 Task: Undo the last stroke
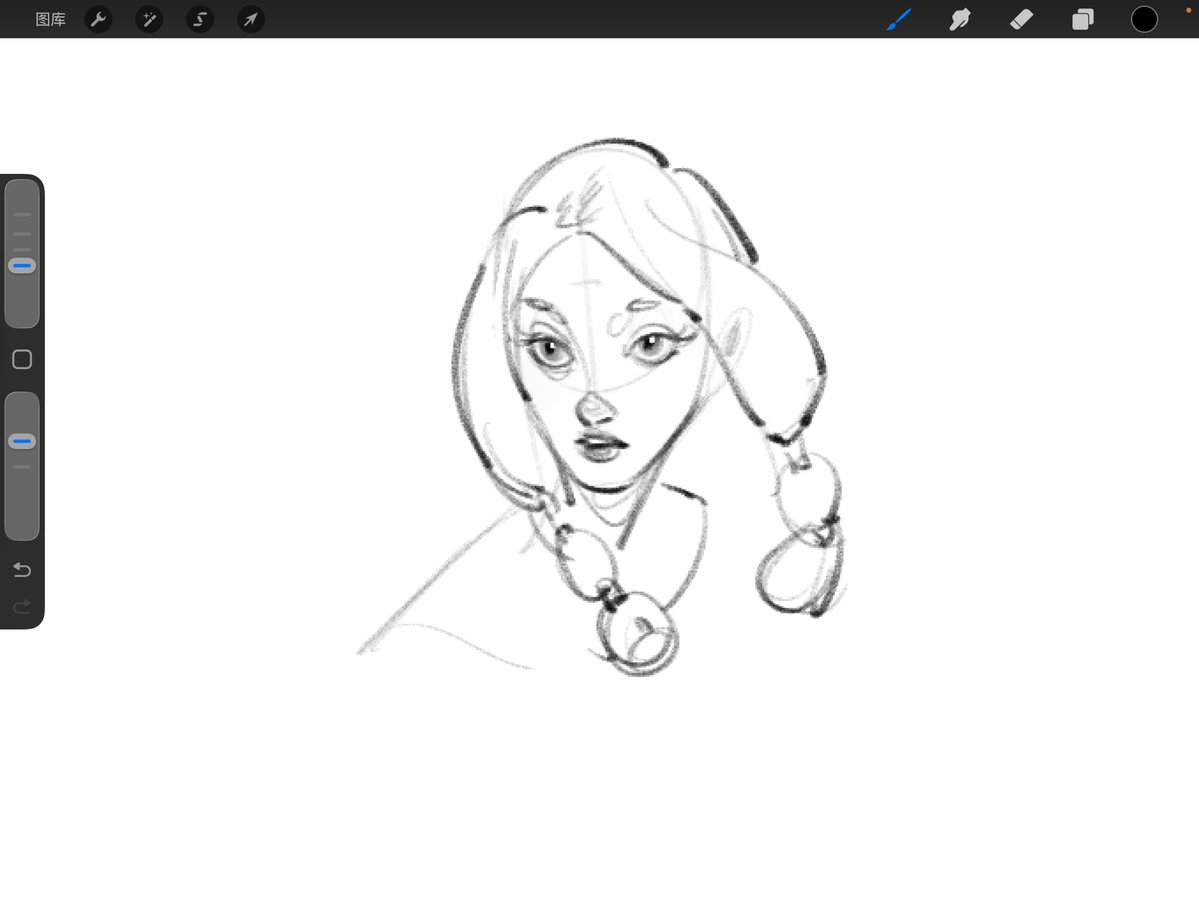pyautogui.click(x=22, y=570)
